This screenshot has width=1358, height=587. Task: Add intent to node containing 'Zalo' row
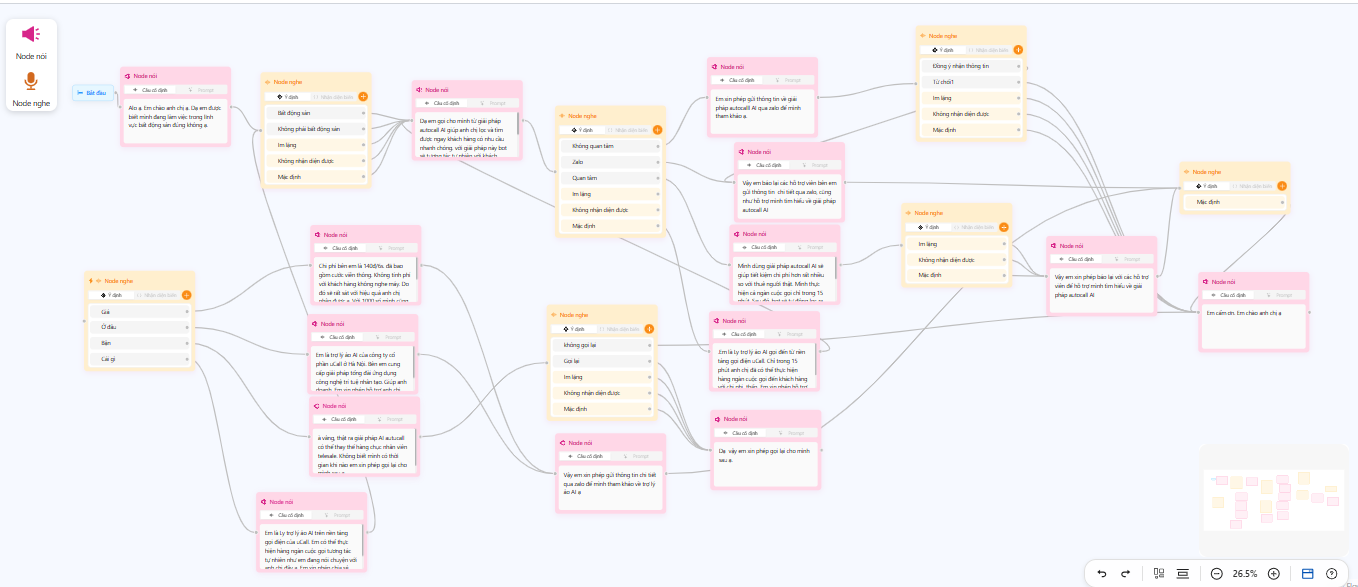[657, 130]
